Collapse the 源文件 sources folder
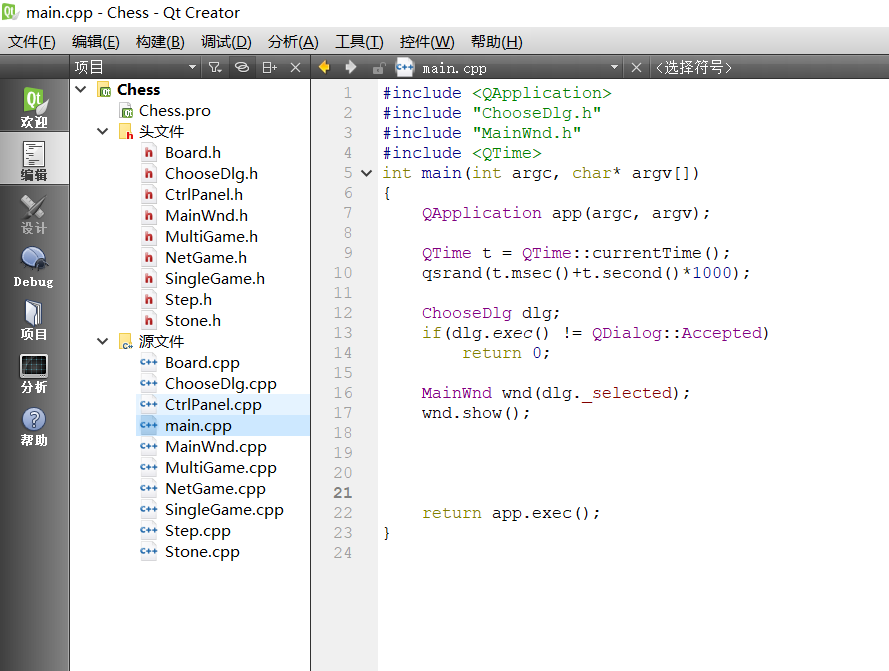889x671 pixels. [103, 341]
